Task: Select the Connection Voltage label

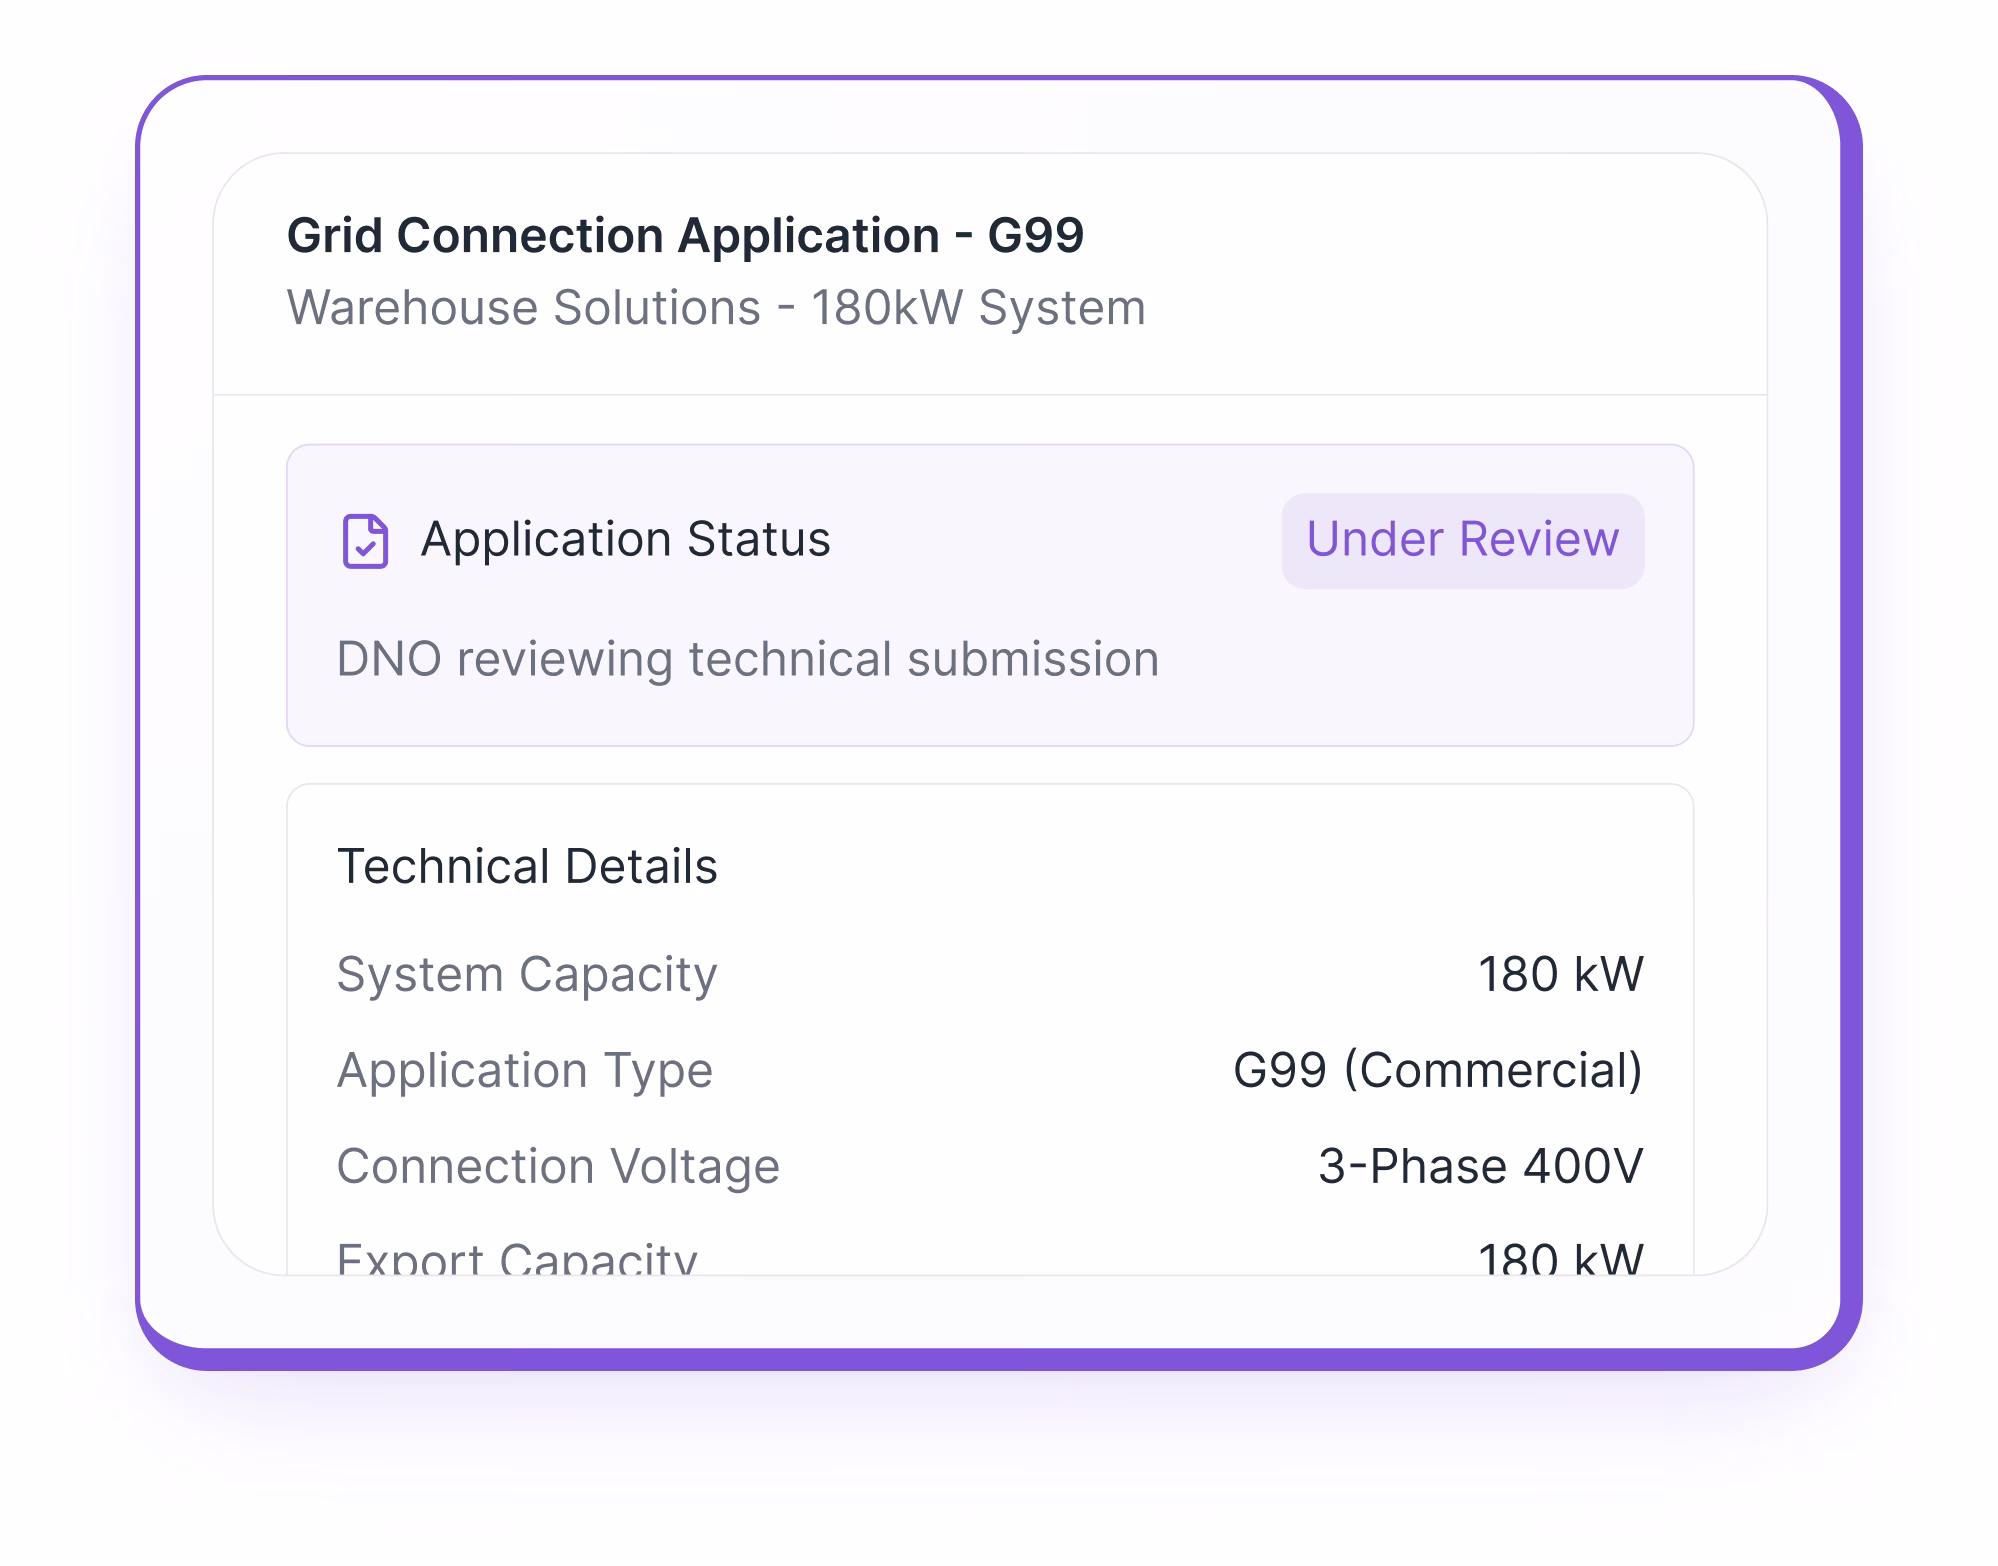Action: (559, 1165)
